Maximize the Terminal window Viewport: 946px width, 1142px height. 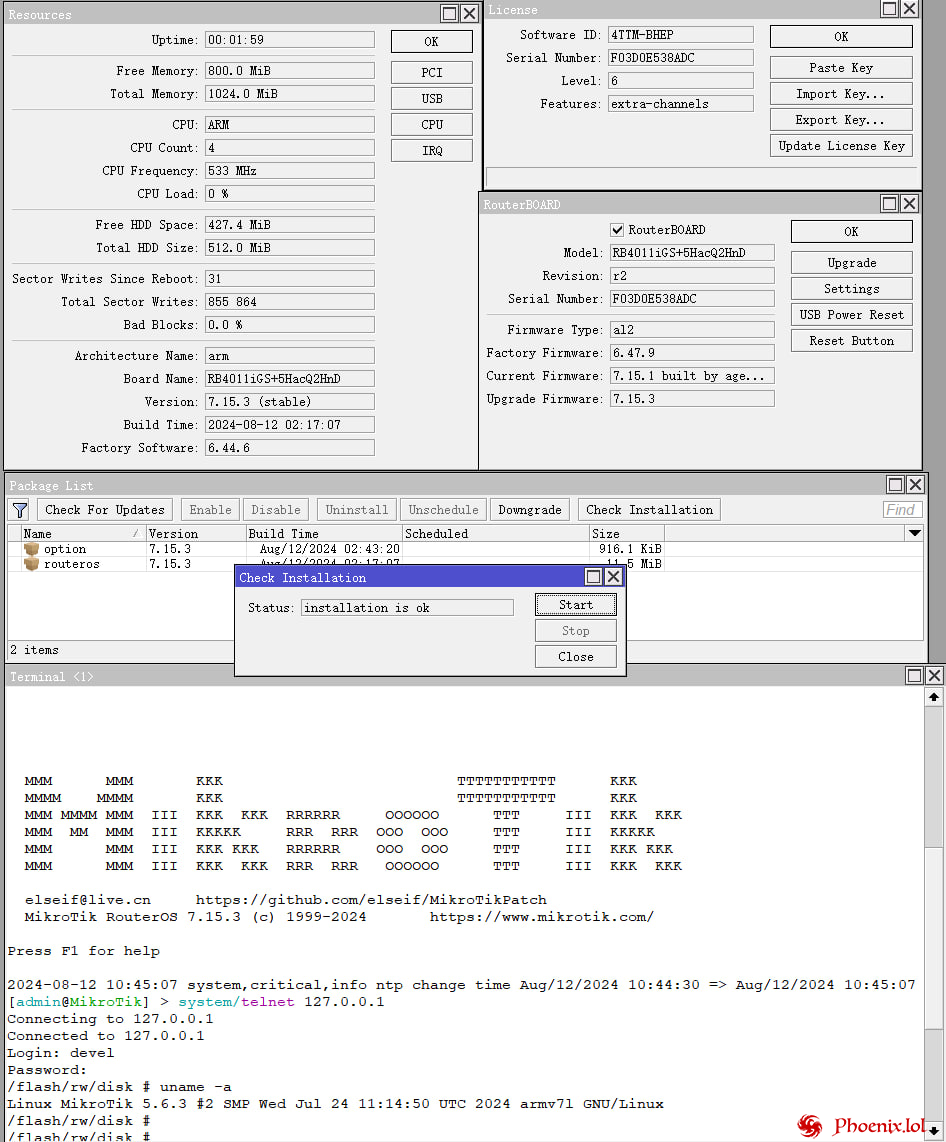pyautogui.click(x=915, y=676)
